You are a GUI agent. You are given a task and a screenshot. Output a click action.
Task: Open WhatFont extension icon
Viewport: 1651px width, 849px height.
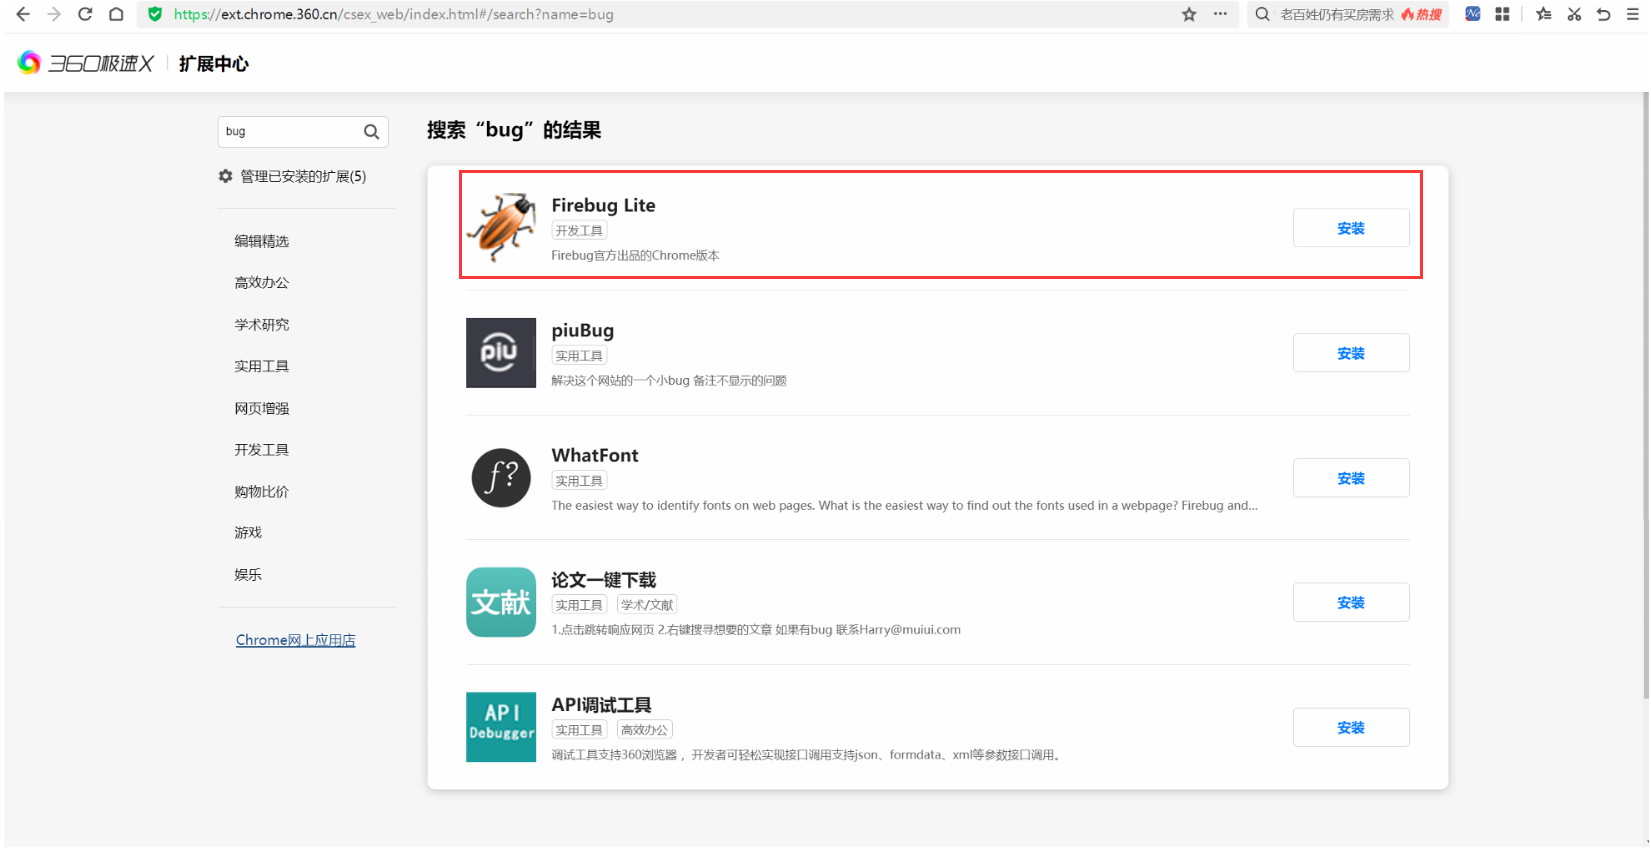click(501, 478)
